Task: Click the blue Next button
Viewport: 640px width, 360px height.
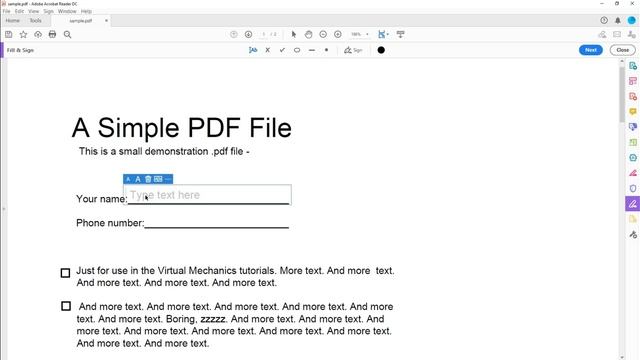Action: (x=591, y=50)
